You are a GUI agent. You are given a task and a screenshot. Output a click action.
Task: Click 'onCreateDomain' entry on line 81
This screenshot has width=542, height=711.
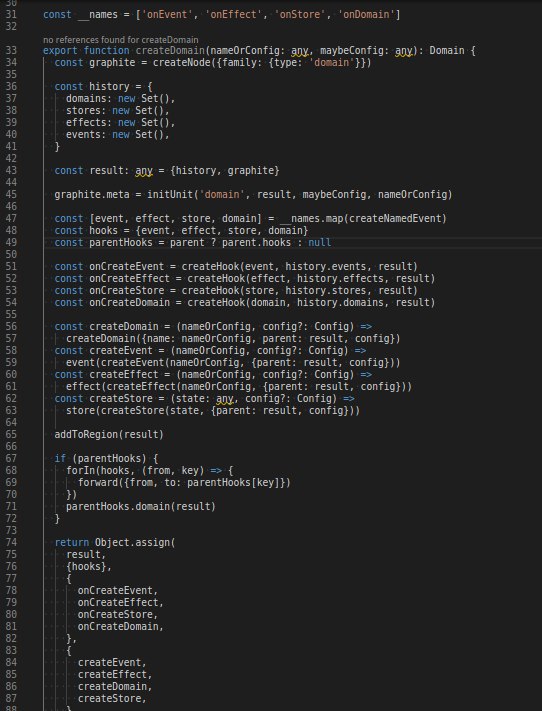[x=118, y=626]
